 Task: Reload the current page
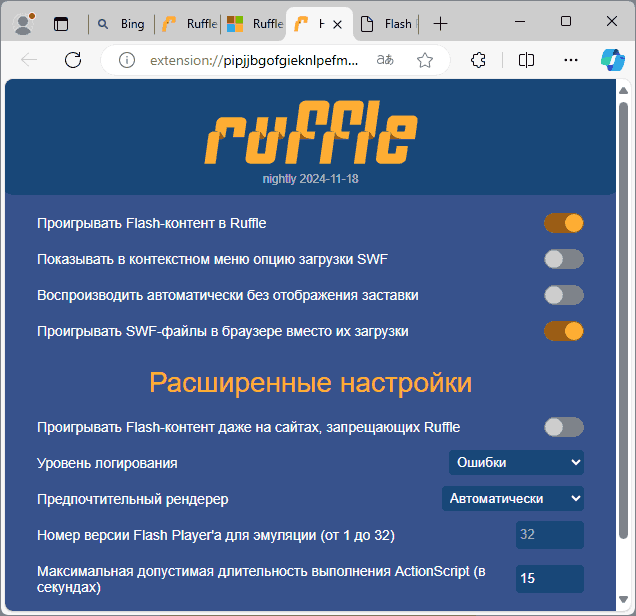click(x=73, y=60)
